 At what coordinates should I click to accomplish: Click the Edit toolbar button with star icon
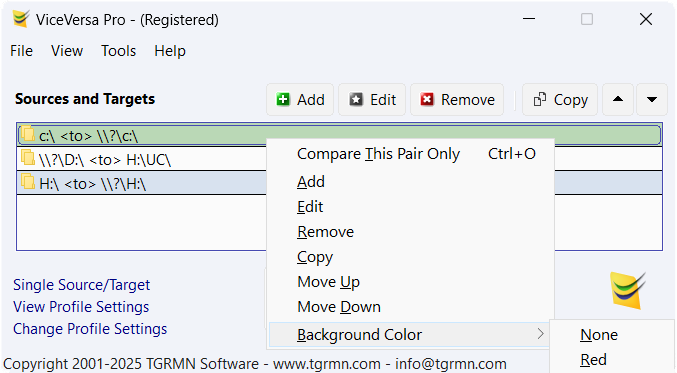[x=372, y=100]
